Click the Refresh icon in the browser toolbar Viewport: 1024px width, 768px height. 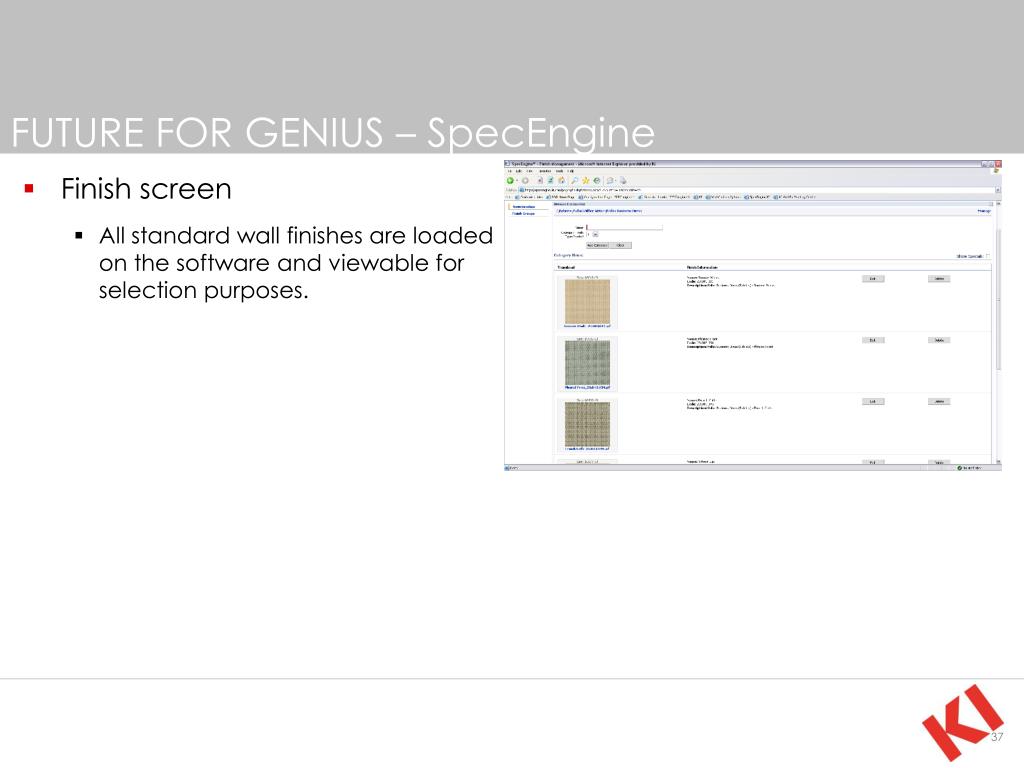551,181
